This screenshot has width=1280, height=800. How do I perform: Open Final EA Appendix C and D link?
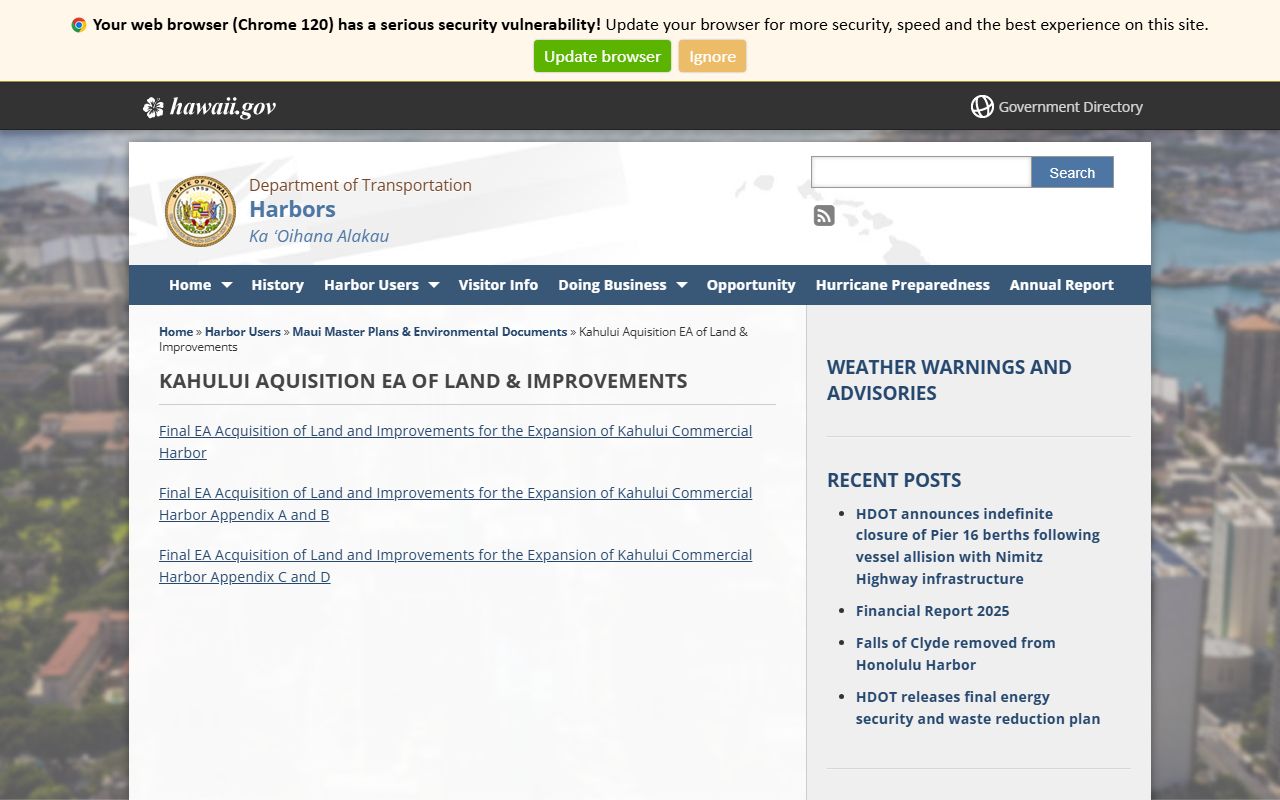[x=455, y=566]
